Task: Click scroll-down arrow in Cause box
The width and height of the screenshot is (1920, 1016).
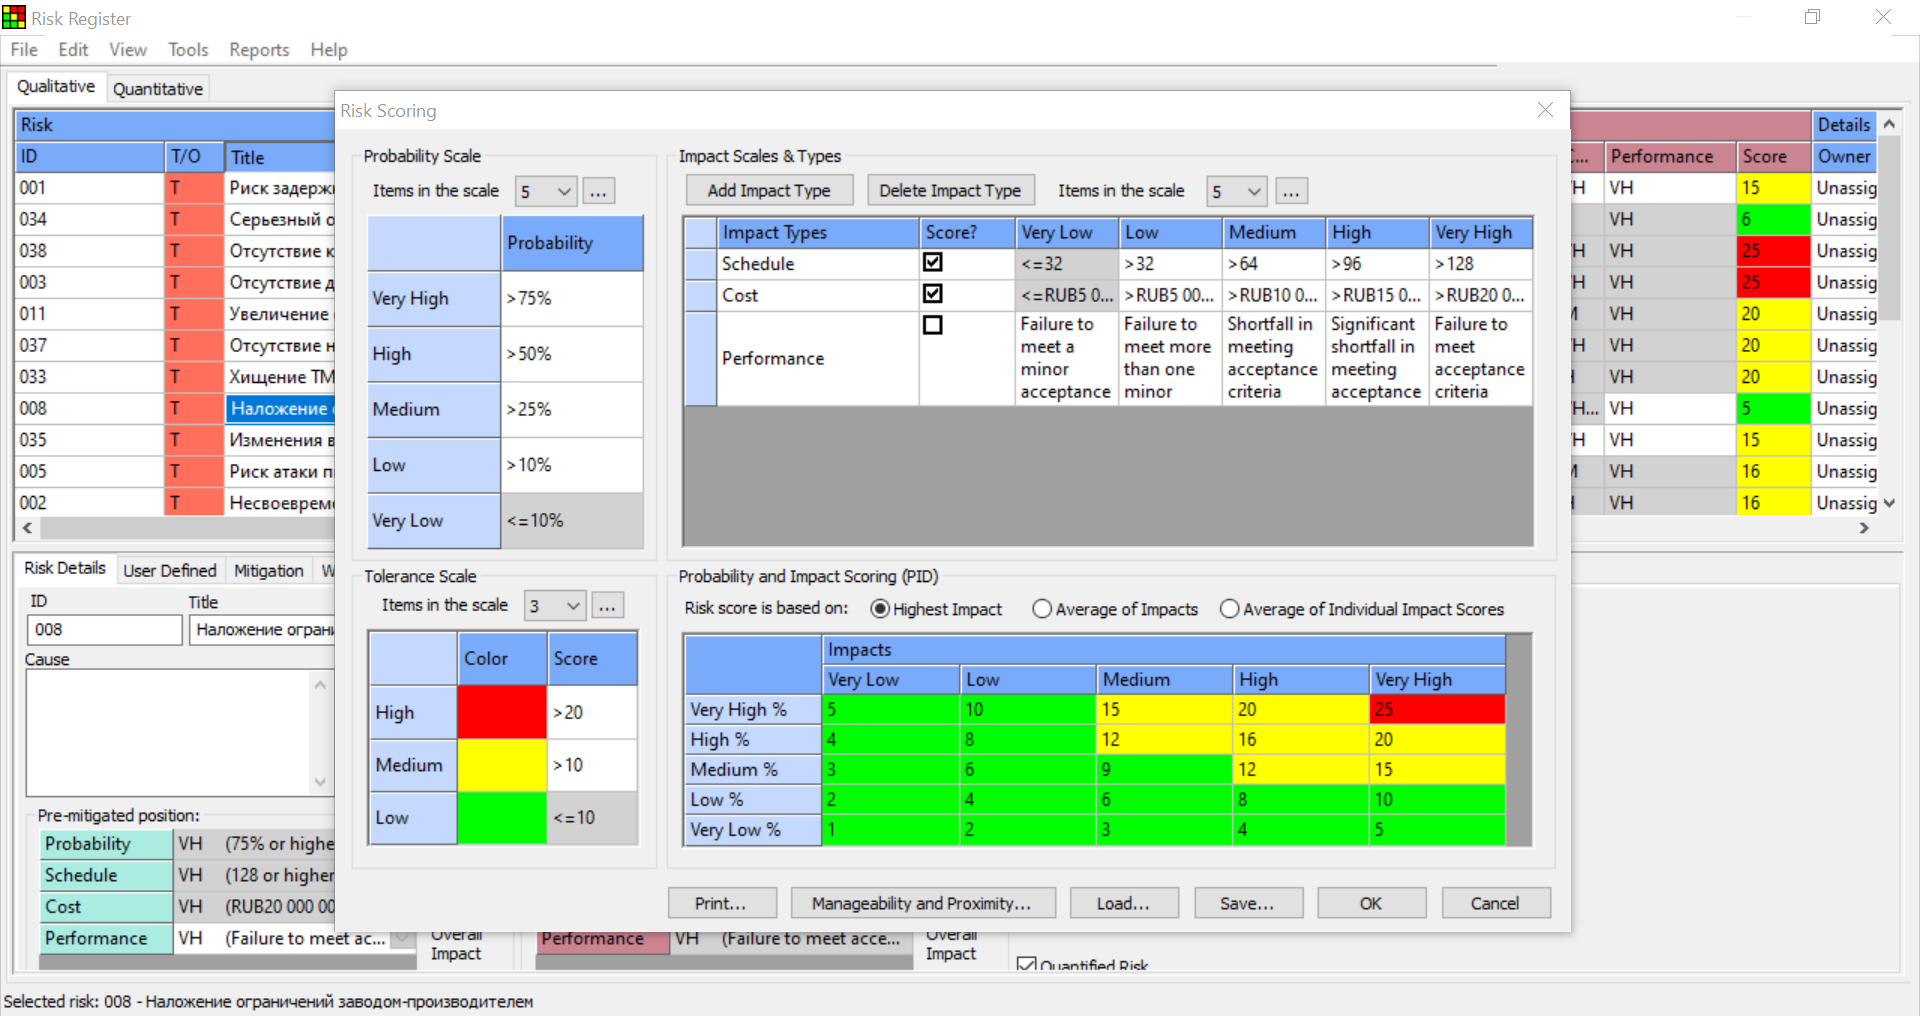Action: (x=320, y=782)
